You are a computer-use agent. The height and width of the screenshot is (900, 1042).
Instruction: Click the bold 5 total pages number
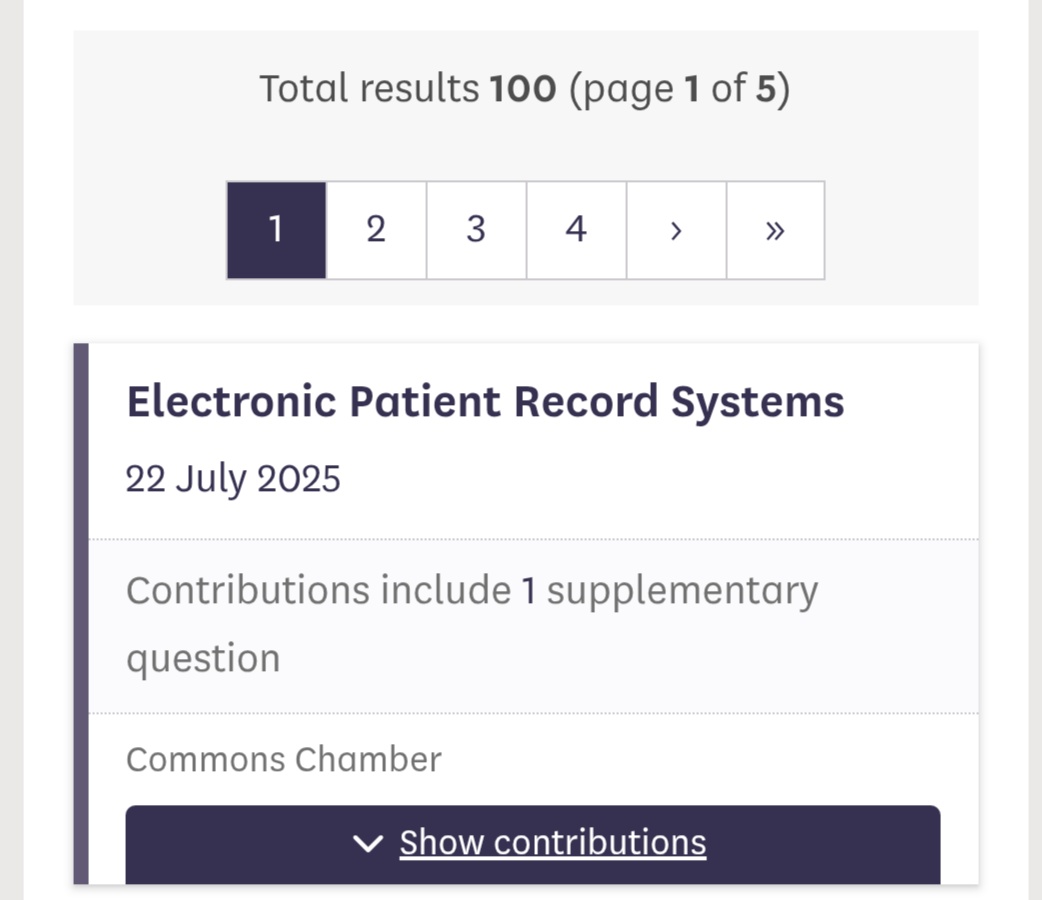(766, 88)
